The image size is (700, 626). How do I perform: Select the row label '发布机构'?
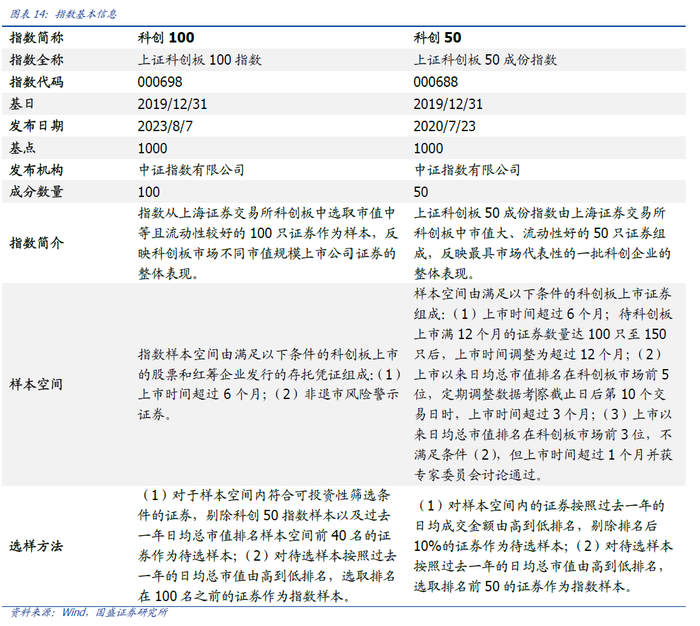click(x=36, y=170)
